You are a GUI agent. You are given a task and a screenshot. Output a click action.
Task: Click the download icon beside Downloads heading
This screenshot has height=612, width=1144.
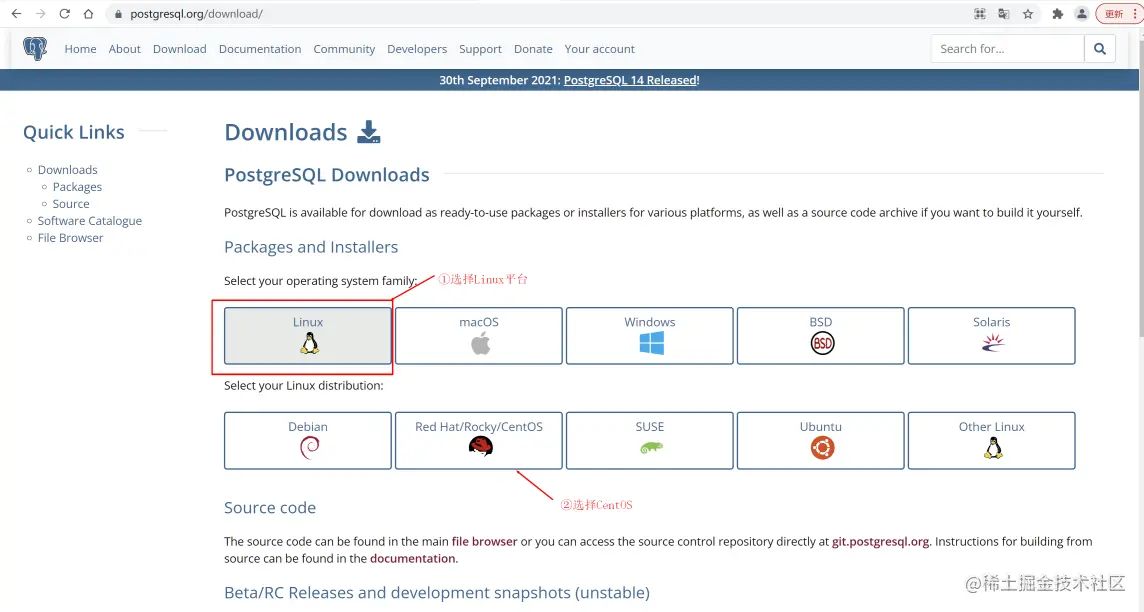coord(368,132)
